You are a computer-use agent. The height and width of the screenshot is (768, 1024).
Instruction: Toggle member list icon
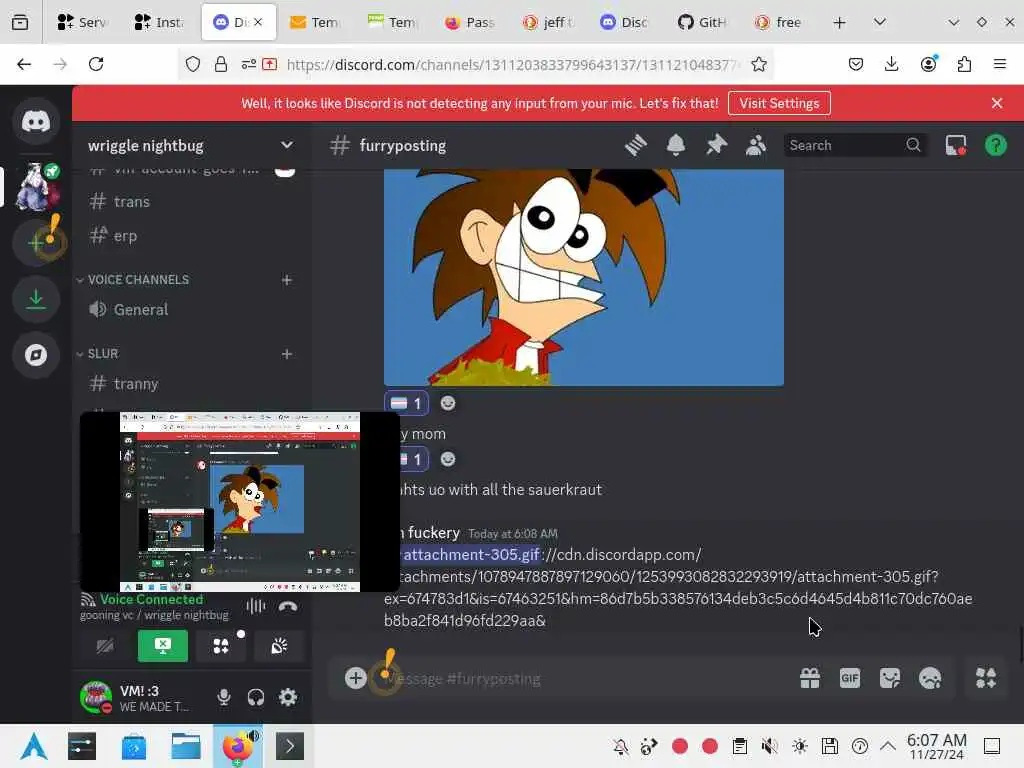[x=756, y=145]
